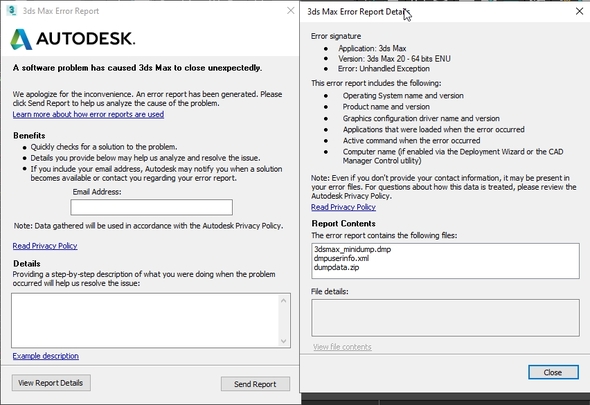The height and width of the screenshot is (405, 590).
Task: Click into the Details description text area
Action: pos(145,320)
